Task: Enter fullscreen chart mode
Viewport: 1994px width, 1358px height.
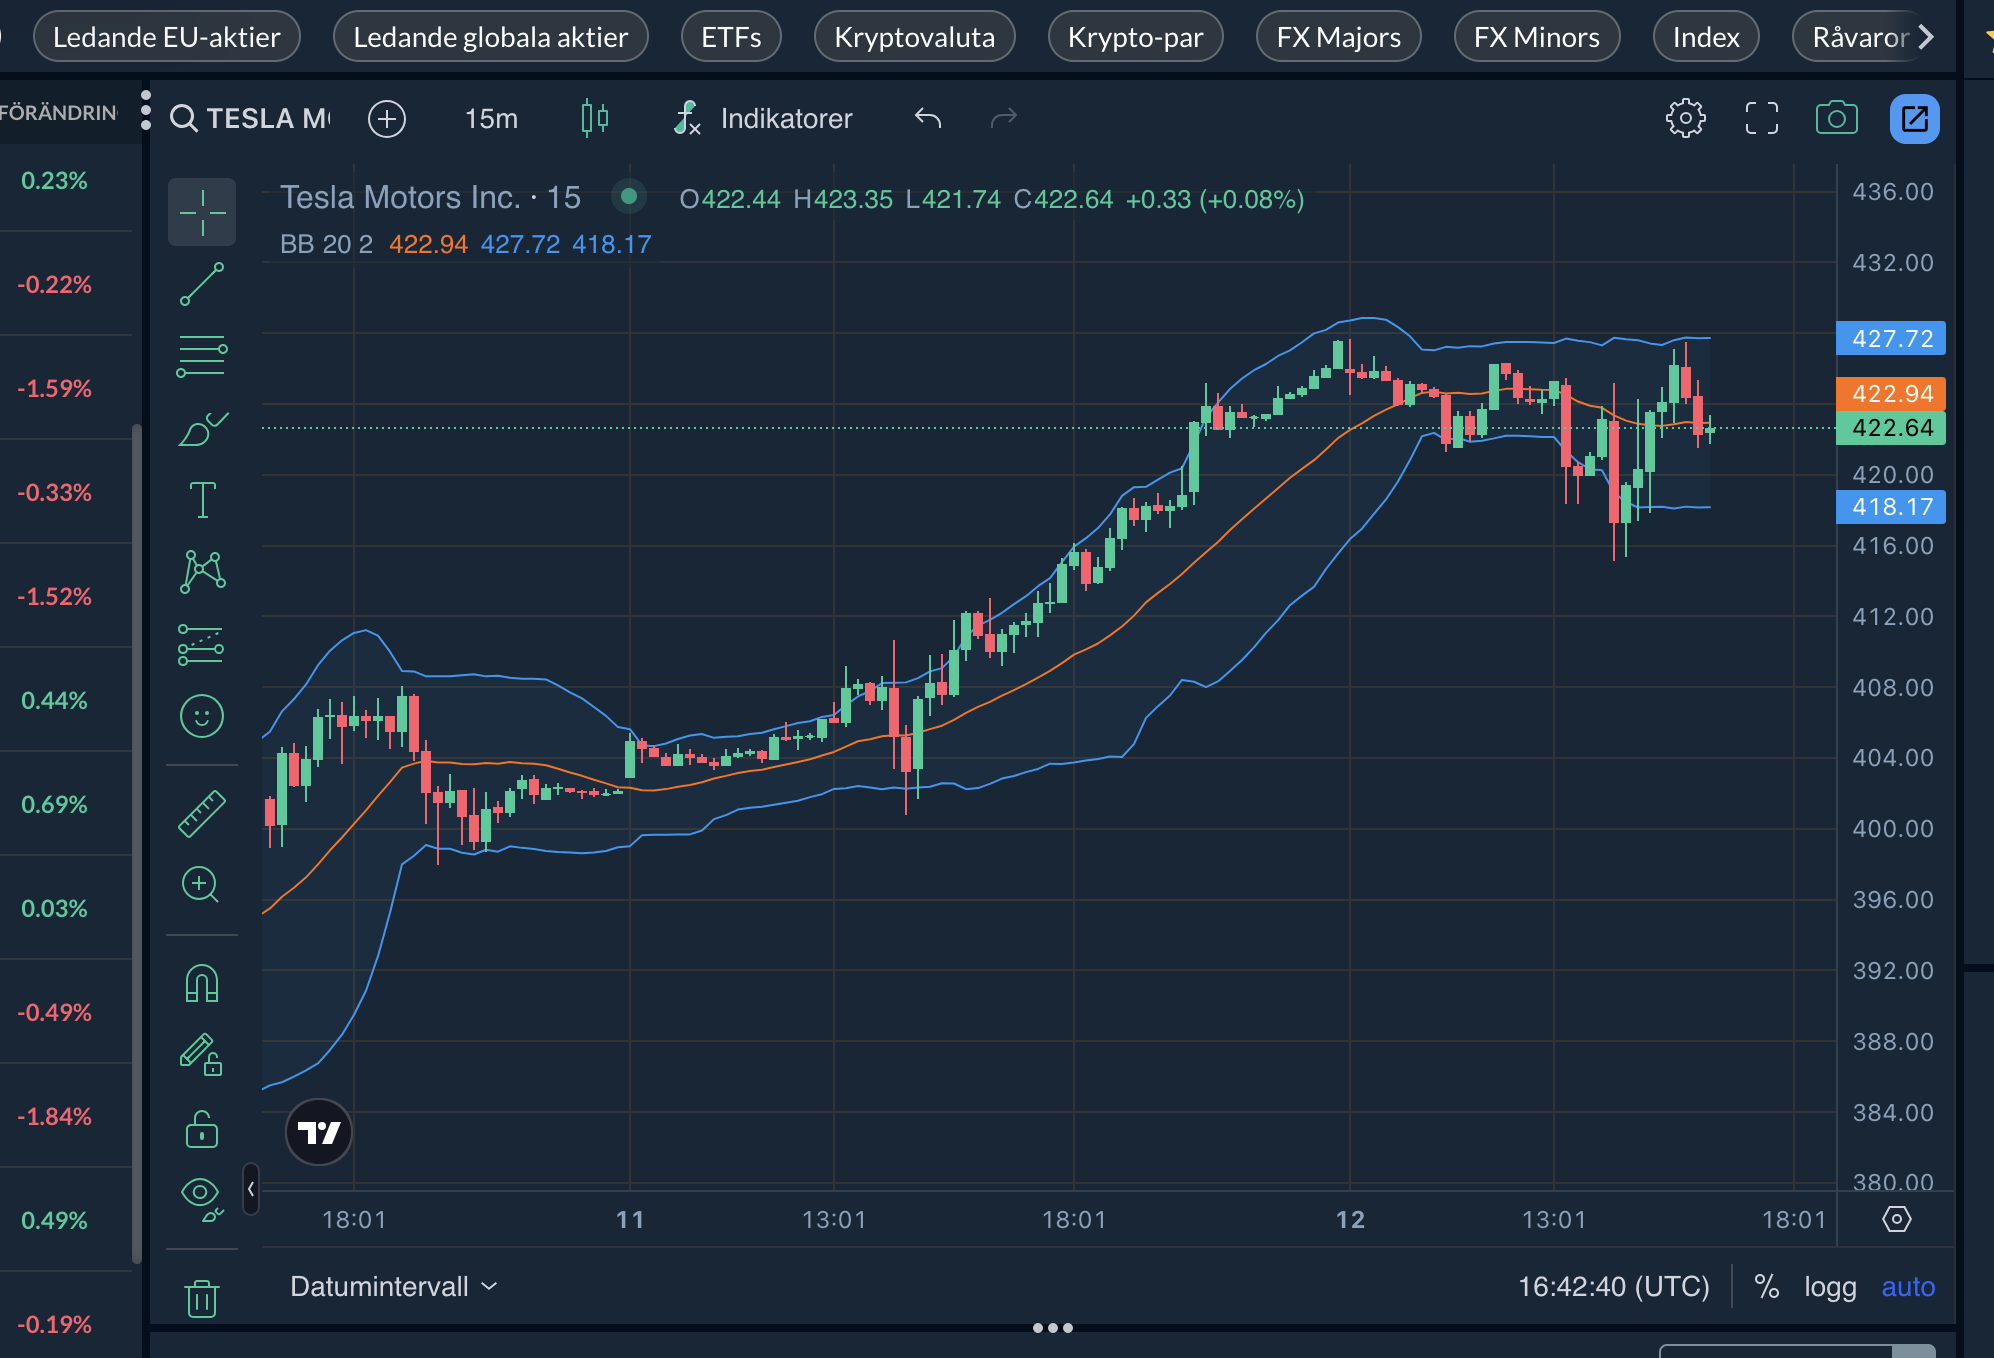Action: pyautogui.click(x=1761, y=118)
